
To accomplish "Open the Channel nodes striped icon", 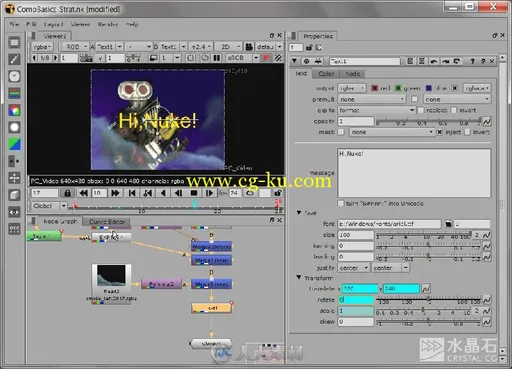I will pyautogui.click(x=14, y=93).
